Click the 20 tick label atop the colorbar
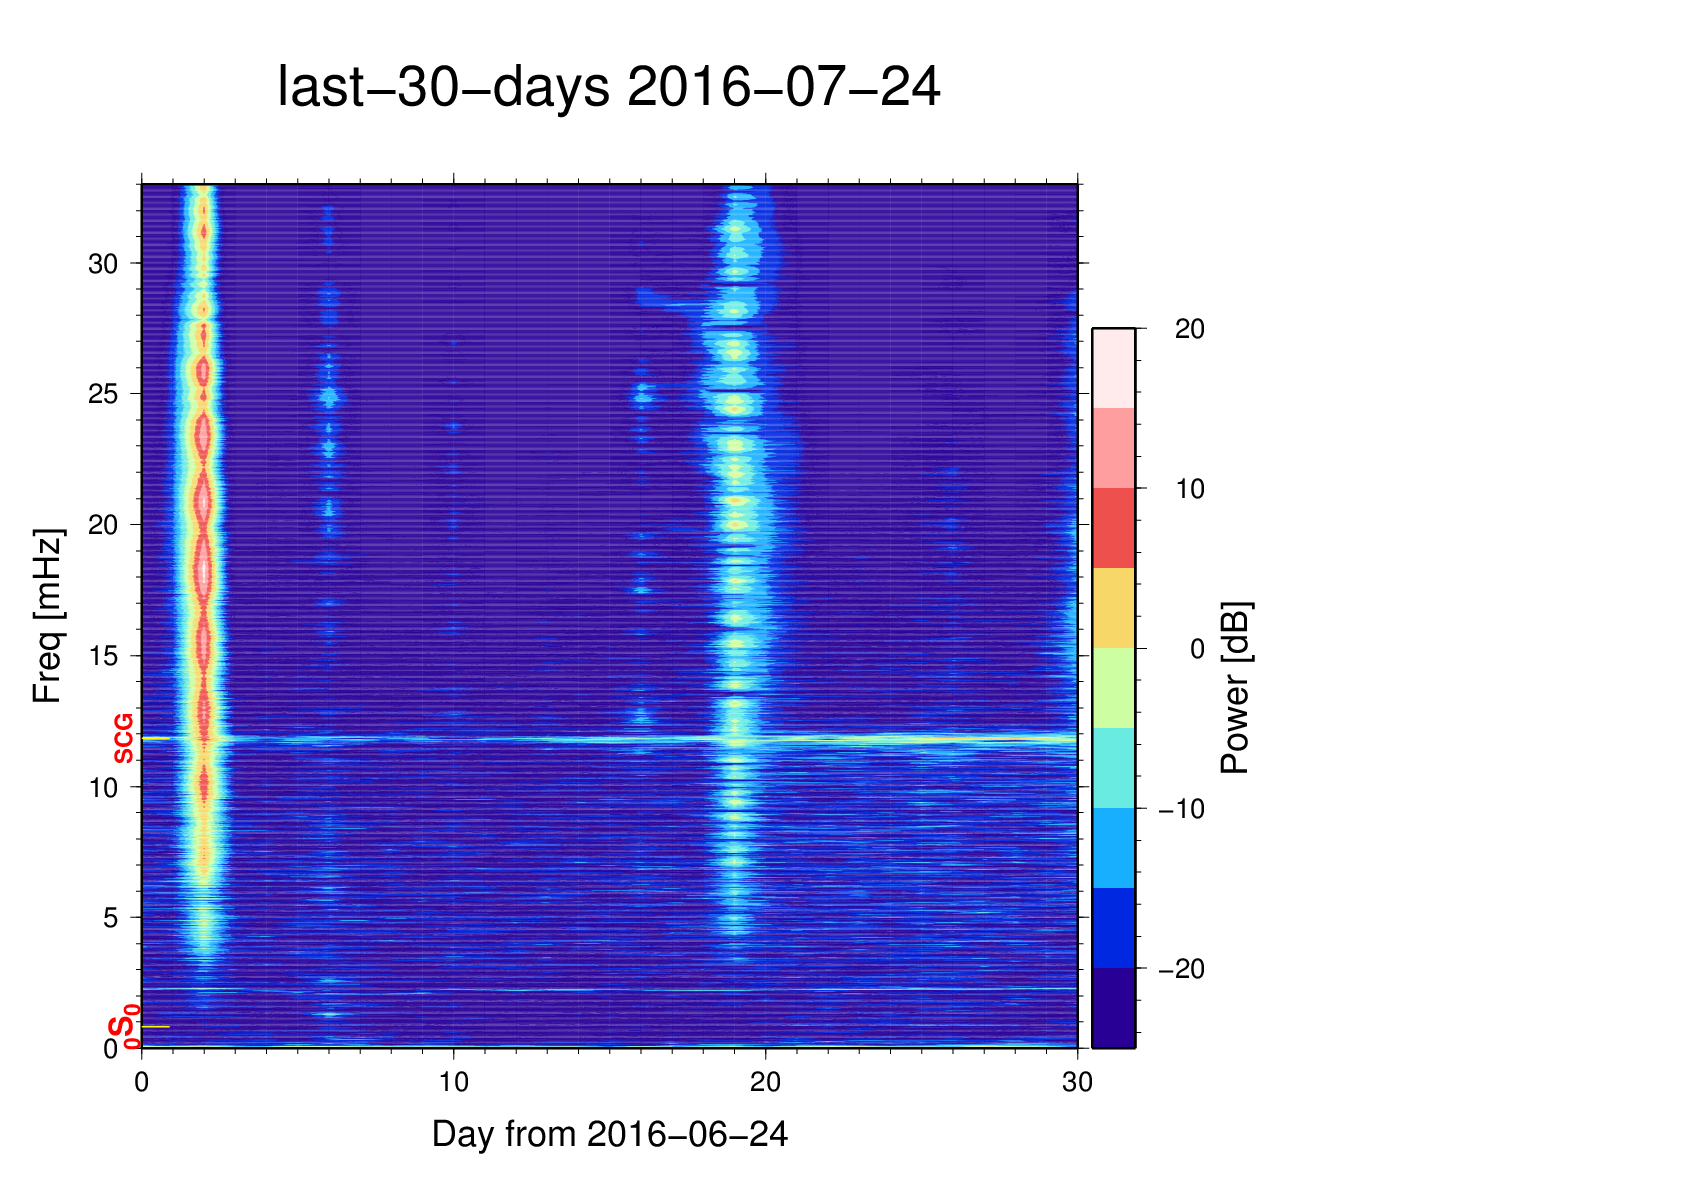 click(x=1189, y=329)
